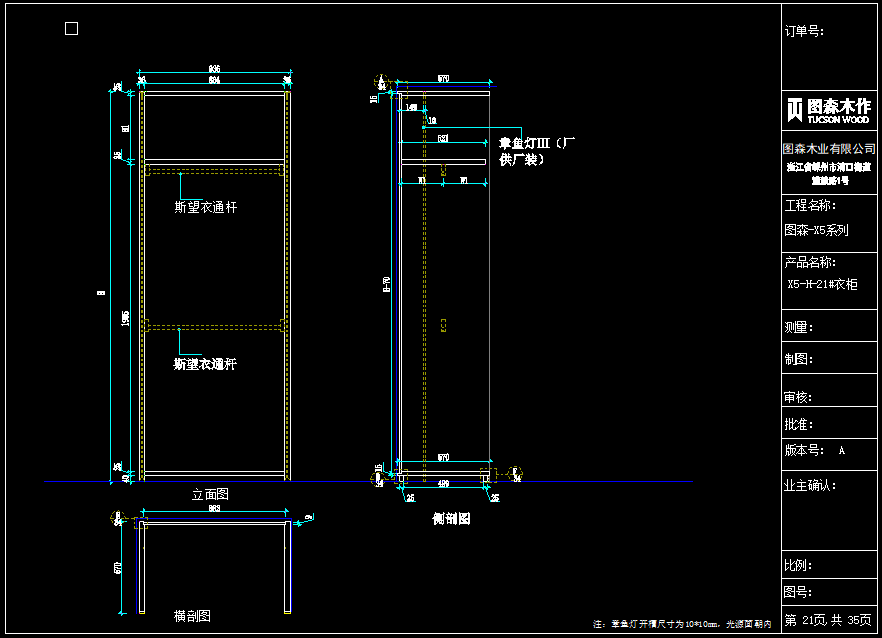The width and height of the screenshot is (882, 638).
Task: Select the lower 斯望衣通杆 label
Action: point(205,364)
